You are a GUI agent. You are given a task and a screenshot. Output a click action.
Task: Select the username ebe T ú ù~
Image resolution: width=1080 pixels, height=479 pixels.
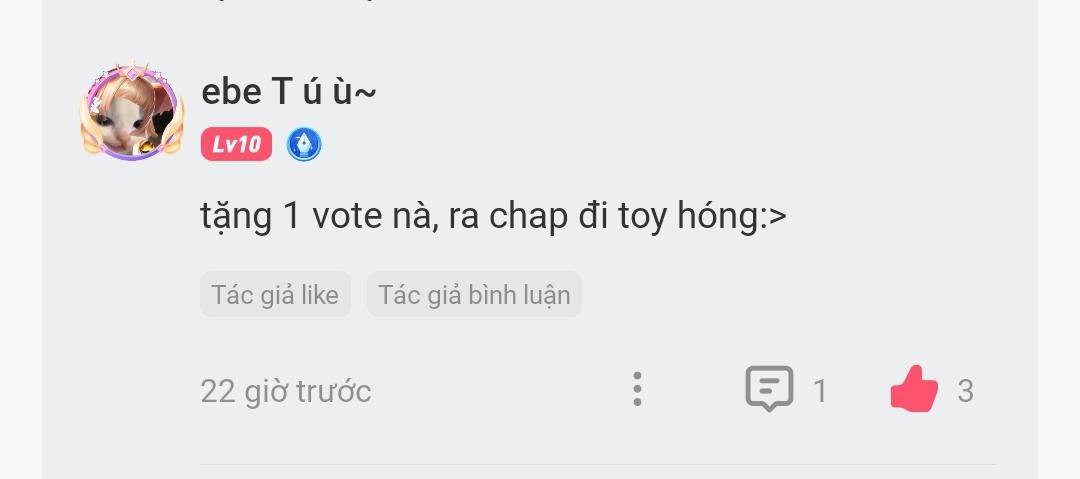click(x=289, y=92)
